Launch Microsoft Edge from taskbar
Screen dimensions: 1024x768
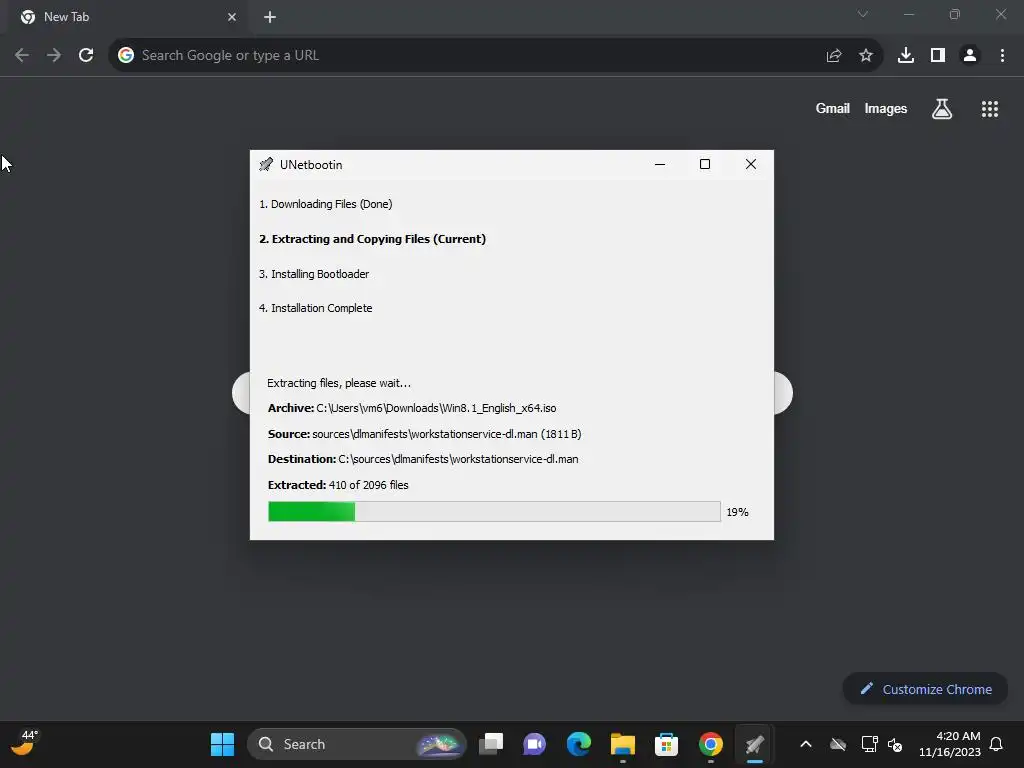(x=579, y=744)
